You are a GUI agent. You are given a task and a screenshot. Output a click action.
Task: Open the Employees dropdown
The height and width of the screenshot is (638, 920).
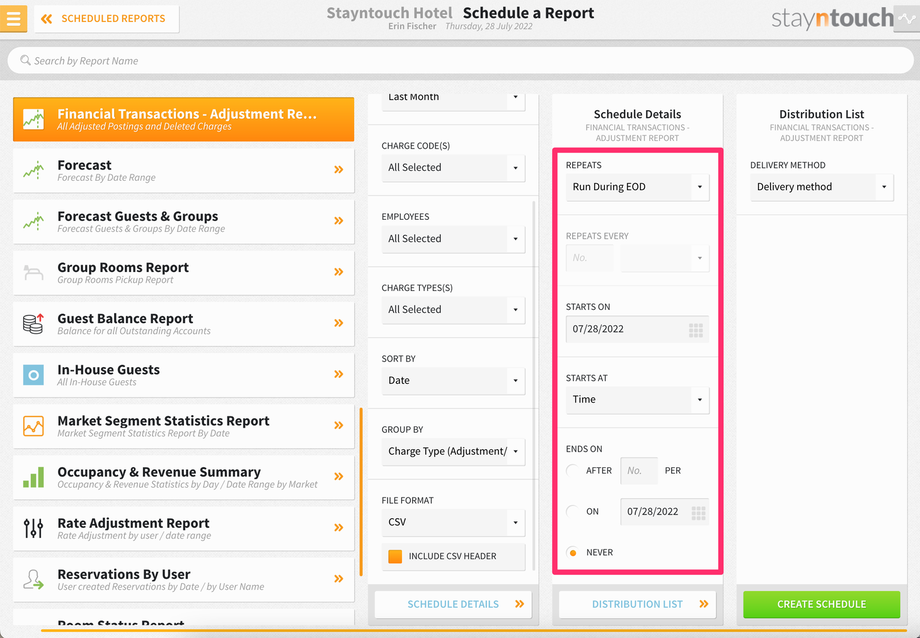click(x=453, y=239)
